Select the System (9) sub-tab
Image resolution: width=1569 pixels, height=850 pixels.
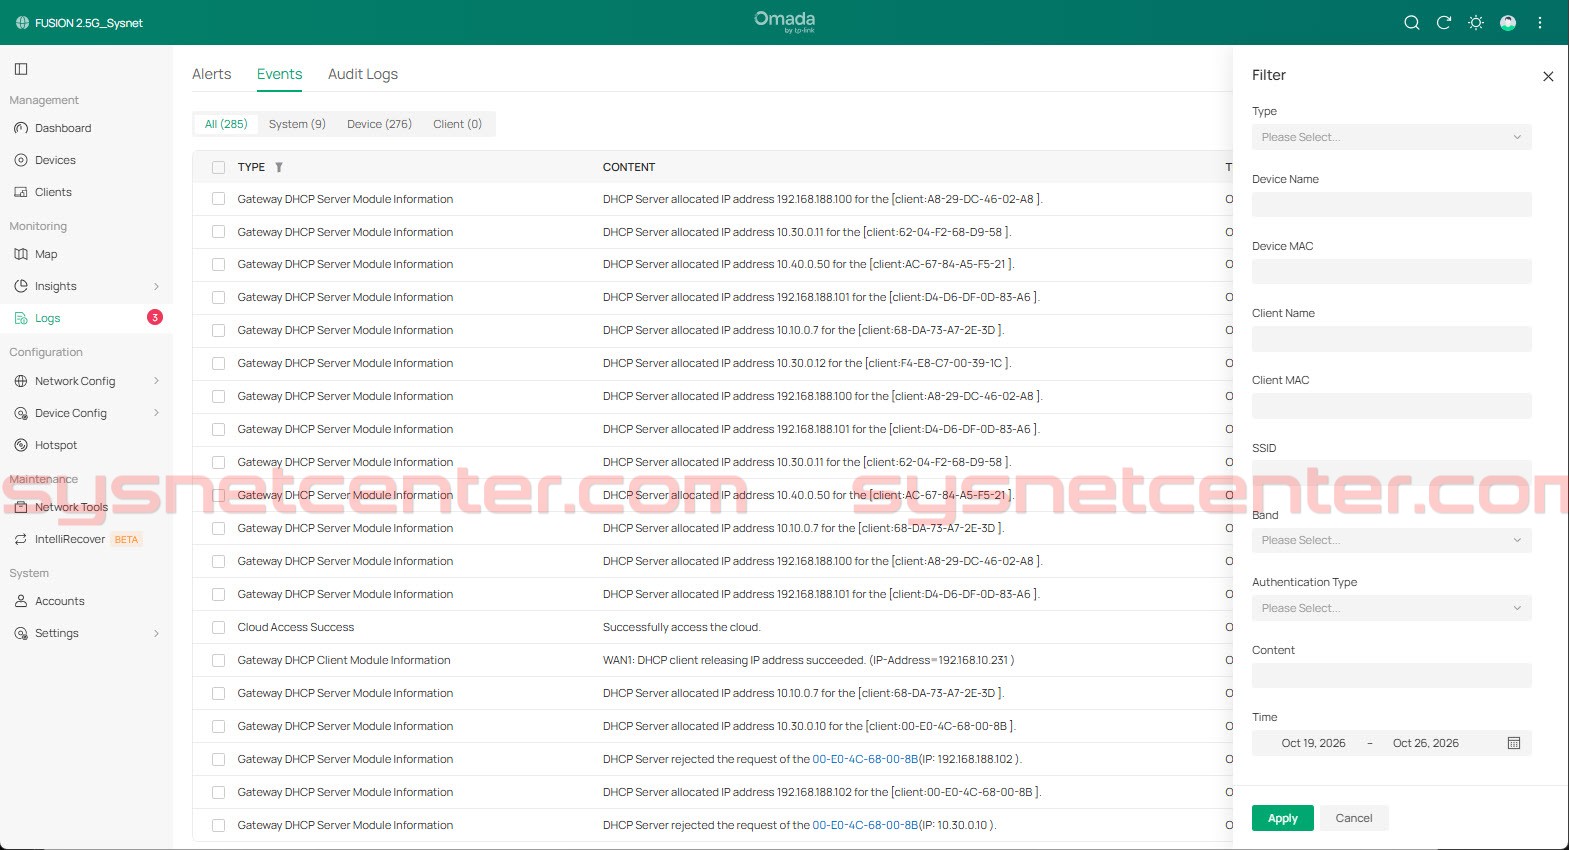point(297,124)
